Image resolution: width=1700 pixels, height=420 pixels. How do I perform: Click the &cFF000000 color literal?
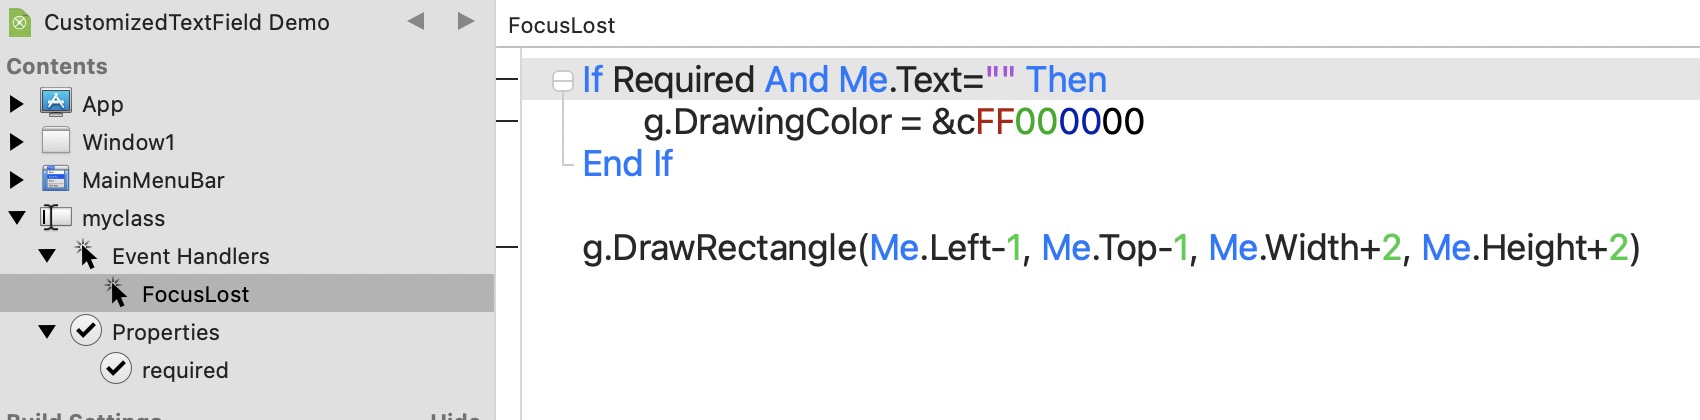coord(1038,122)
